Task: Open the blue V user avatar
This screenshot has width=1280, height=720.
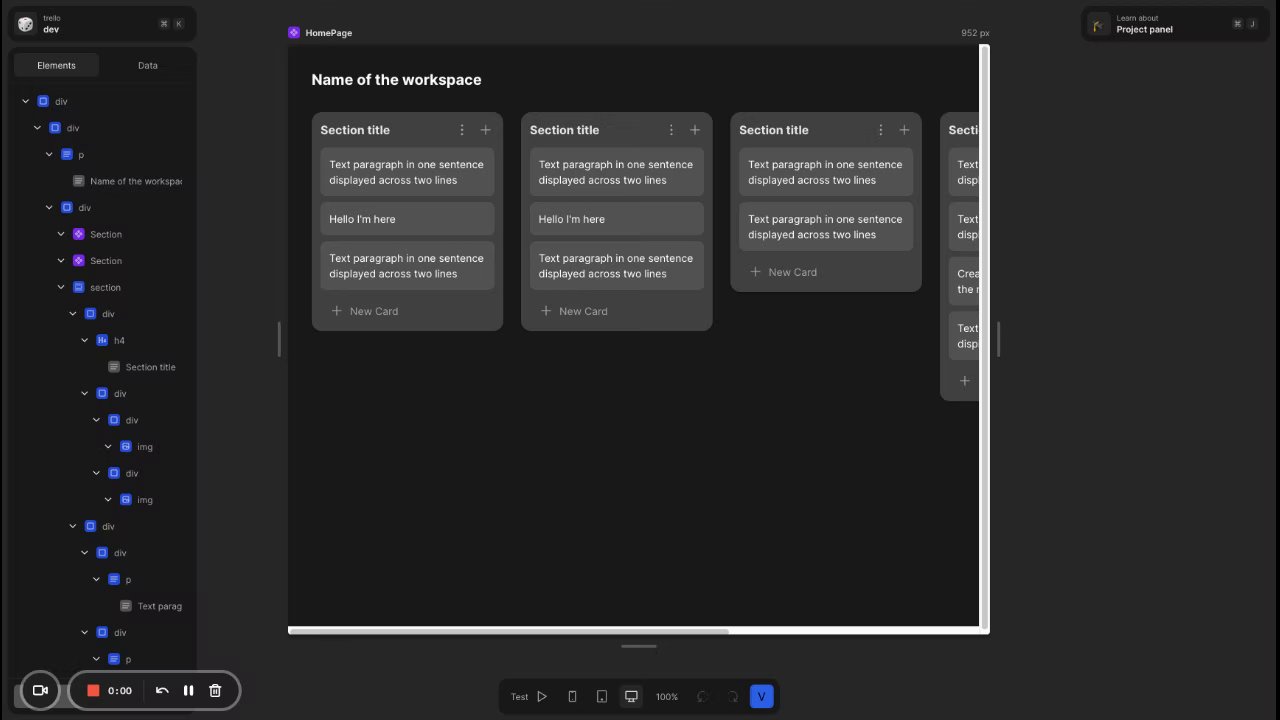Action: [x=761, y=697]
